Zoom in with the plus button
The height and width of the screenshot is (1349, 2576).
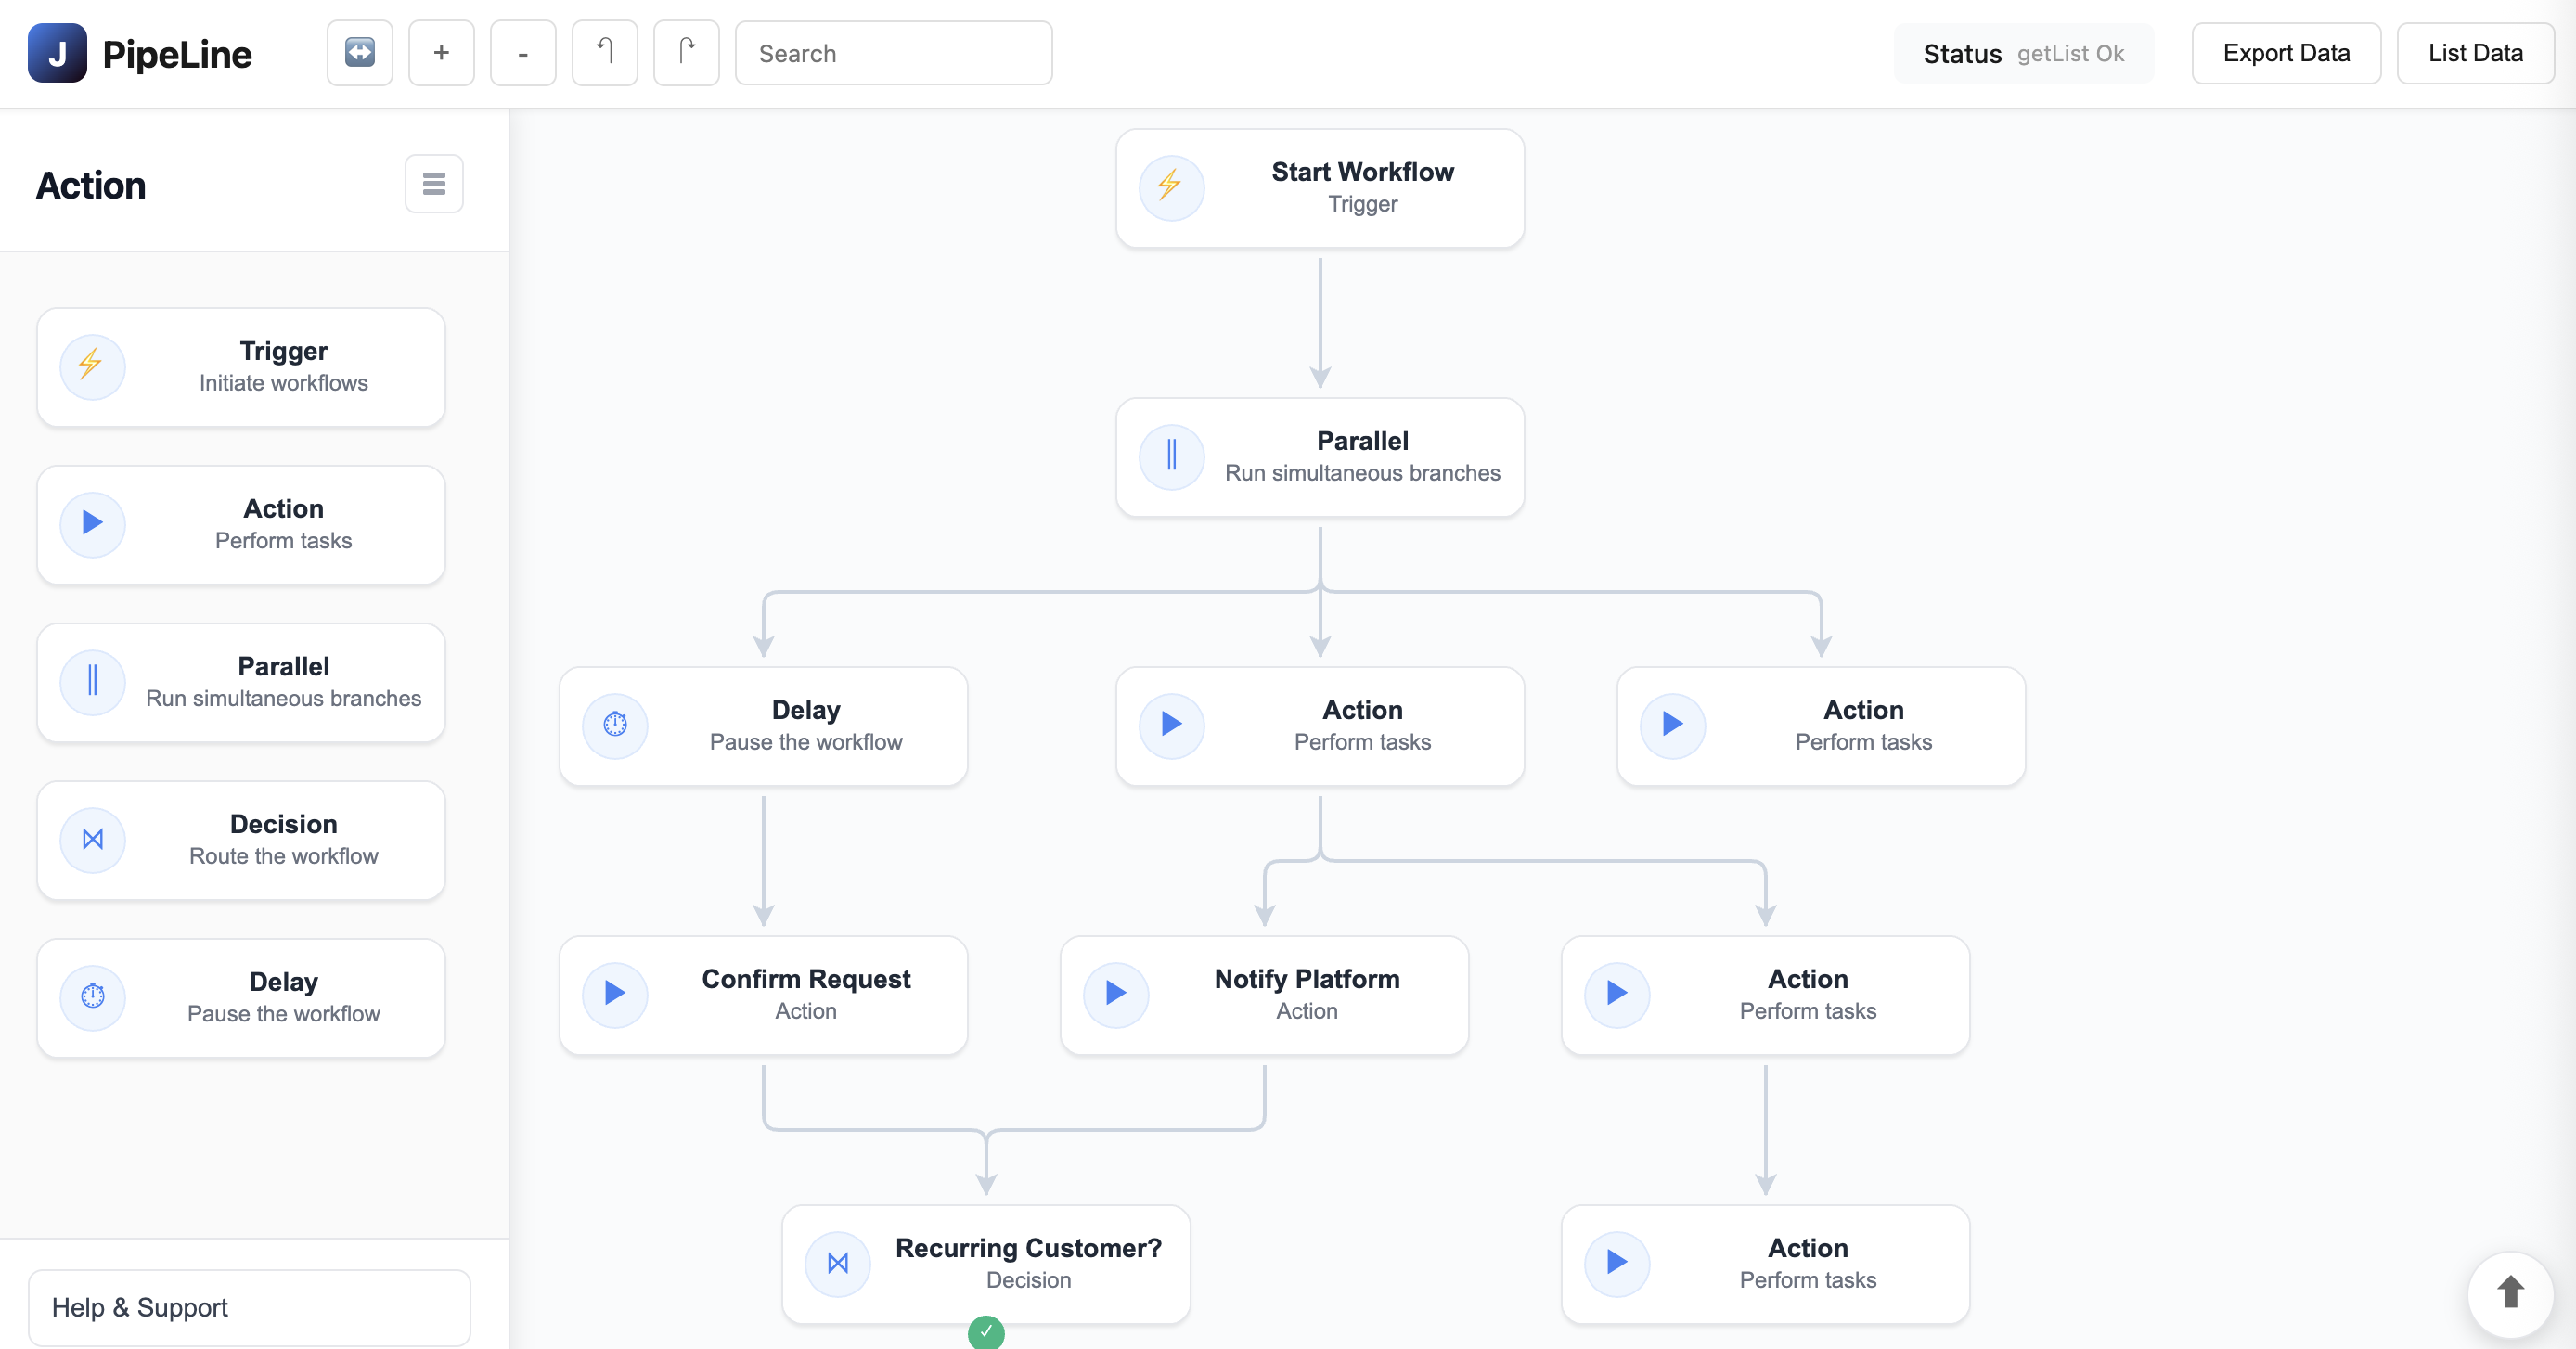pos(441,53)
